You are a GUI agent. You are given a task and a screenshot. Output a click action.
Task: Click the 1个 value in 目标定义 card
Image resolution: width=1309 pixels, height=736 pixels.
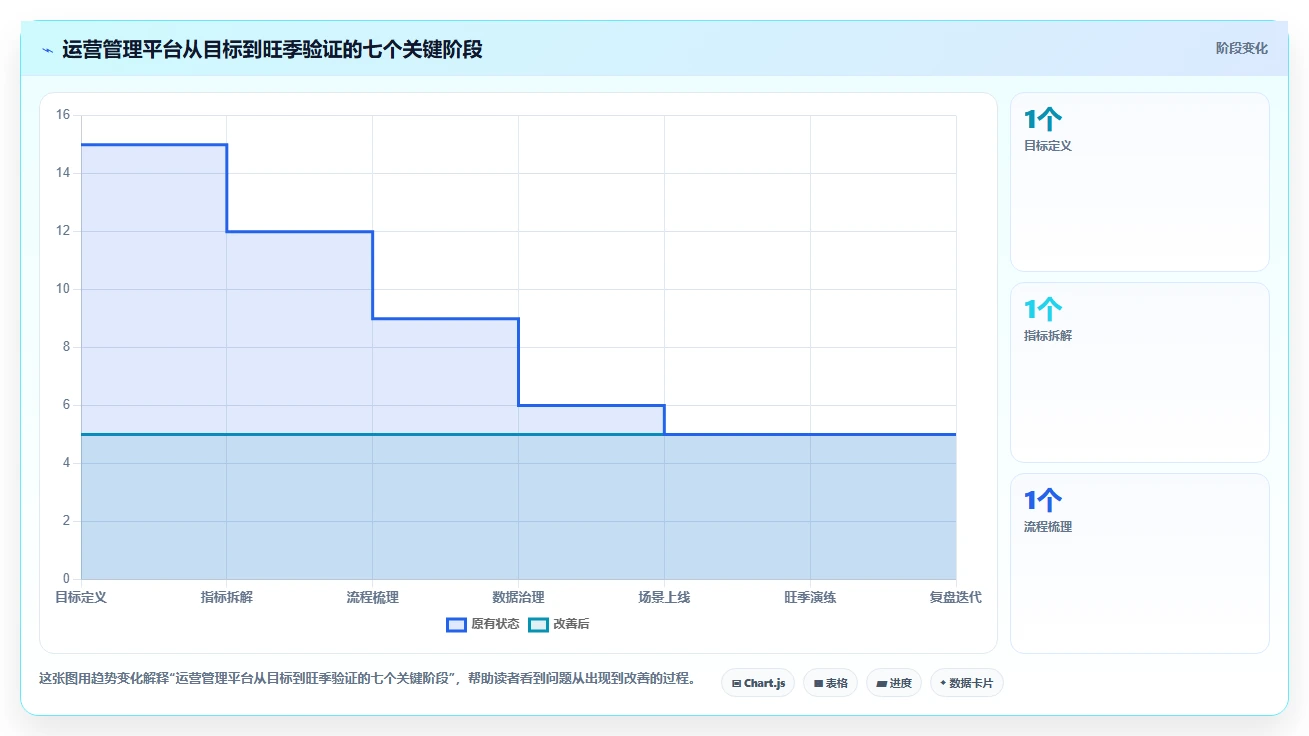coord(1042,120)
